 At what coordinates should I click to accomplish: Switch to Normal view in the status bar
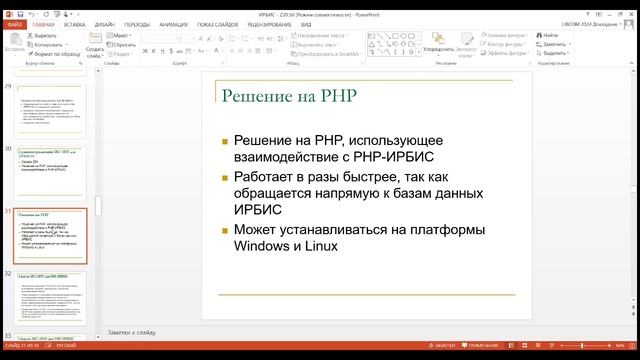pos(511,345)
